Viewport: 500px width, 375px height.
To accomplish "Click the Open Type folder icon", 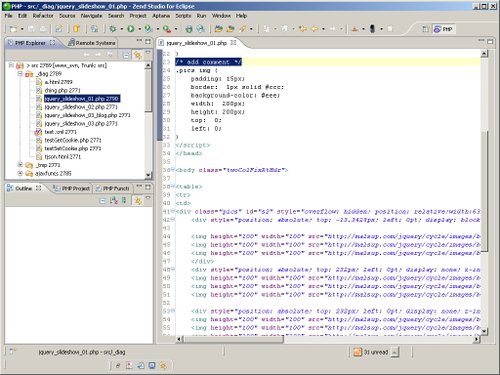I will 218,29.
